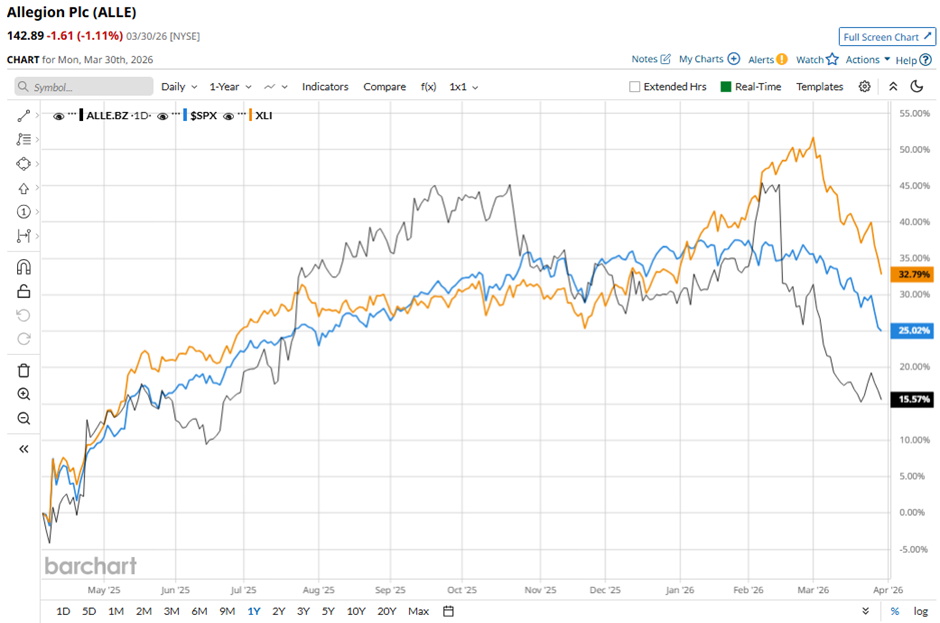Pick the measurement range tool
Image resolution: width=940 pixels, height=623 pixels.
[23, 236]
